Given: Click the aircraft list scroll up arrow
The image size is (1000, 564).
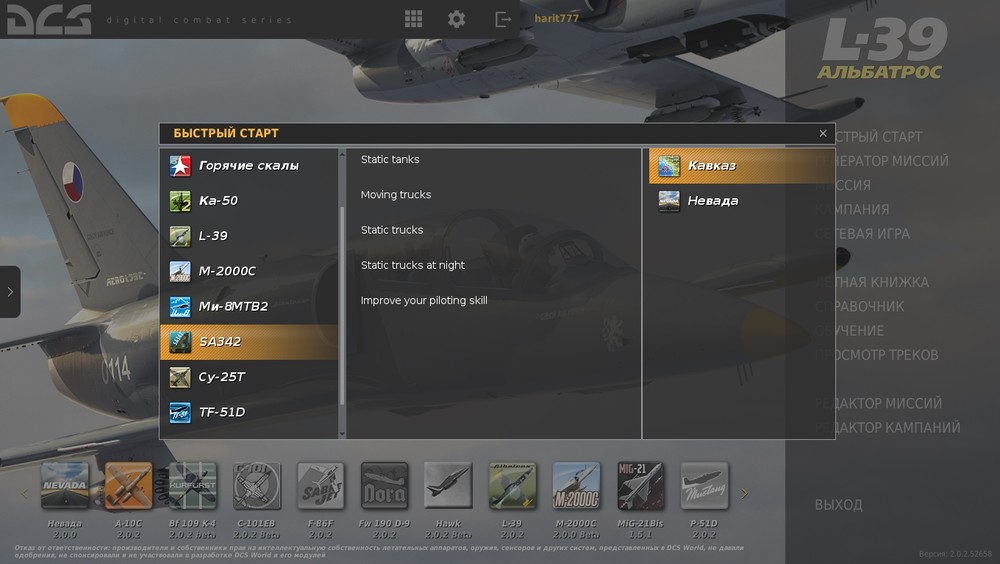Looking at the screenshot, I should pyautogui.click(x=342, y=154).
